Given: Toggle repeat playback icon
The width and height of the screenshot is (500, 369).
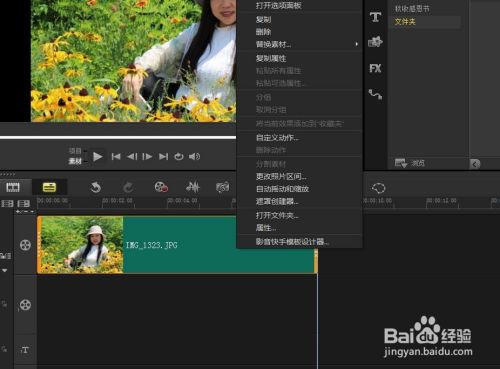Looking at the screenshot, I should [179, 157].
